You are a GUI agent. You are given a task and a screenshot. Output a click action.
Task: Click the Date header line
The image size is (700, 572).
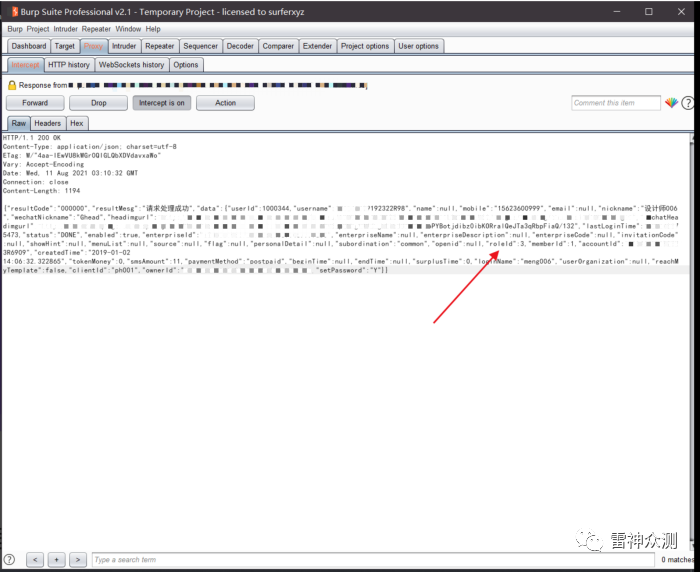click(71, 173)
